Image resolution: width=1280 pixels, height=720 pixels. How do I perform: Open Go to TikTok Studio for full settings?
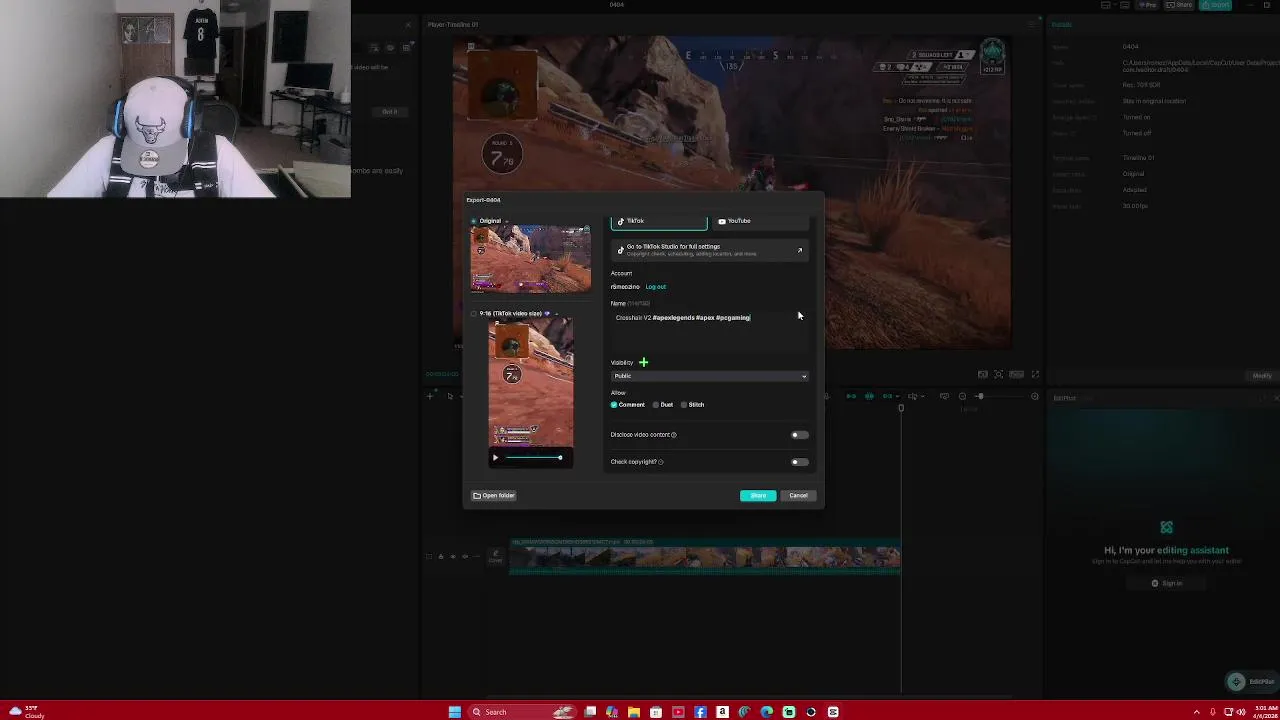pyautogui.click(x=710, y=250)
